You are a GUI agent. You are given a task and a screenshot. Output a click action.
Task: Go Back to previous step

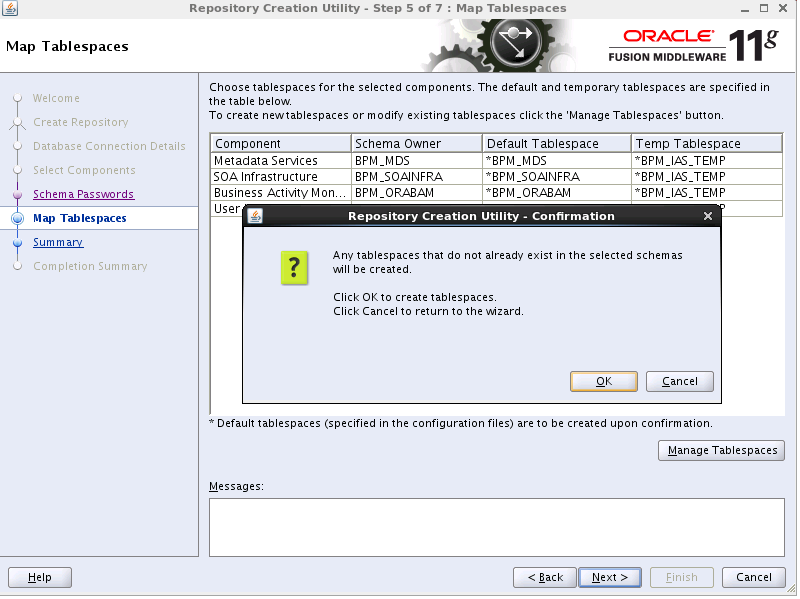coord(545,578)
